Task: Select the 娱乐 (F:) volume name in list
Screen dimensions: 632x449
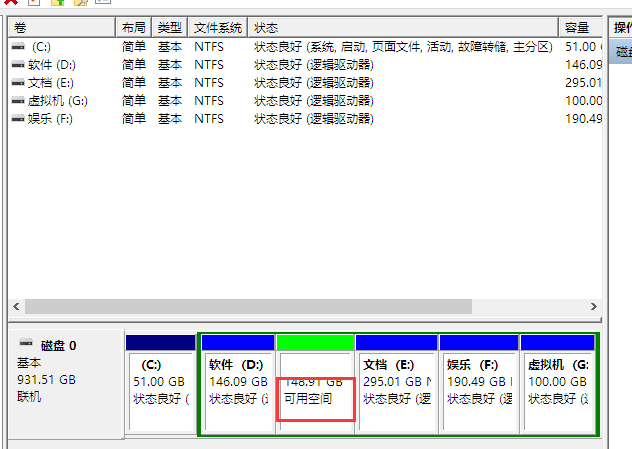Action: 50,118
